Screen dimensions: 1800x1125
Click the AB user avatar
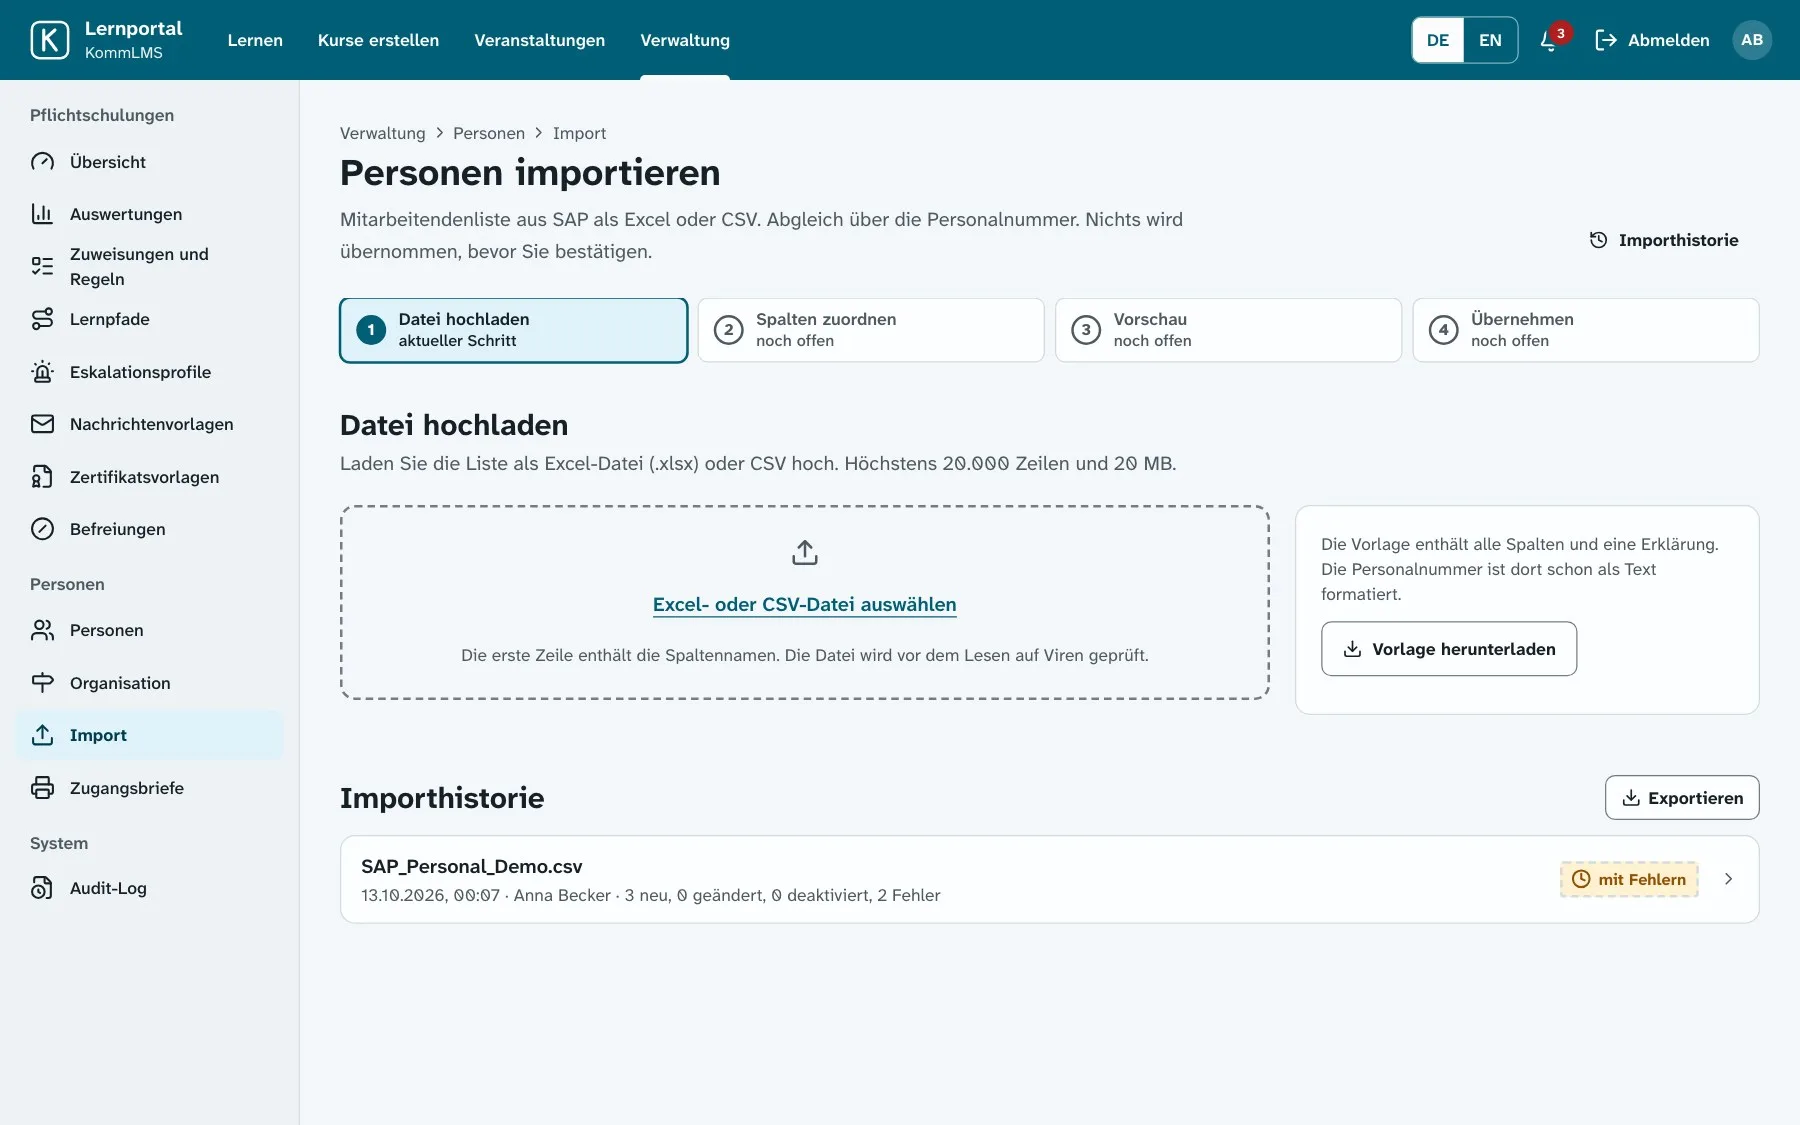point(1751,40)
